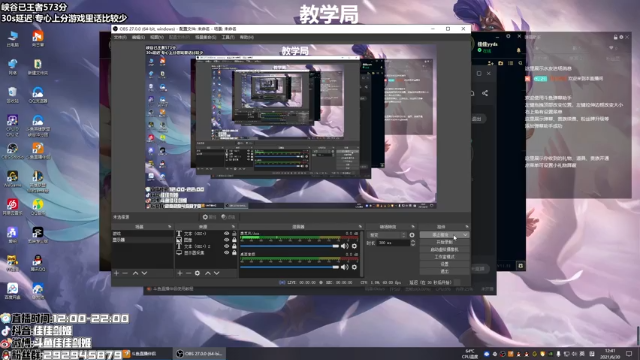
Task: Enable 工作室模式 studio mode
Action: tap(444, 257)
